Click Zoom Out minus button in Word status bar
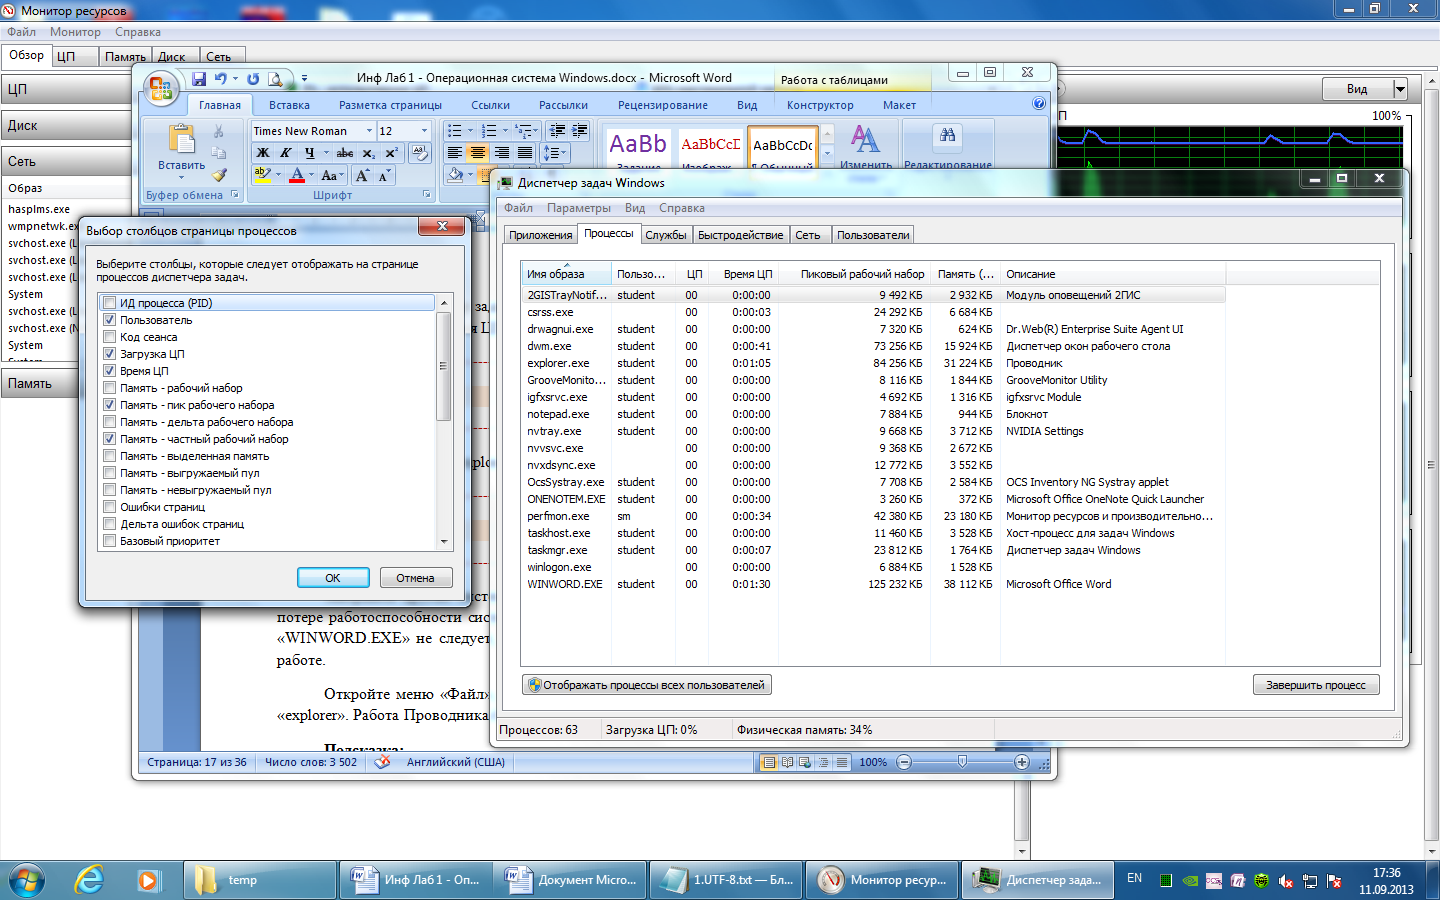 click(904, 762)
